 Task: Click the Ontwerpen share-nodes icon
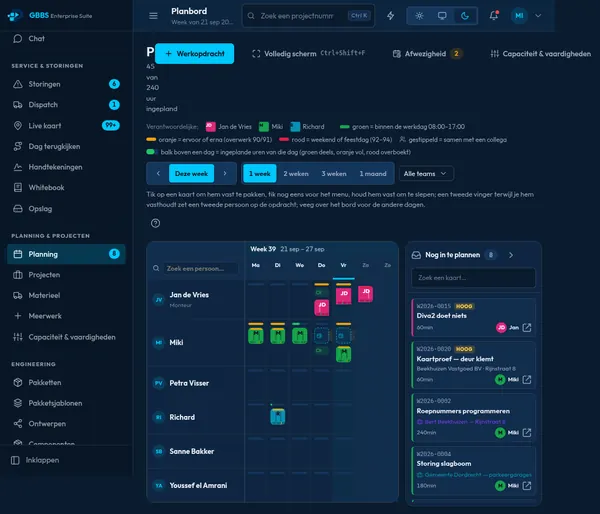pyautogui.click(x=18, y=424)
